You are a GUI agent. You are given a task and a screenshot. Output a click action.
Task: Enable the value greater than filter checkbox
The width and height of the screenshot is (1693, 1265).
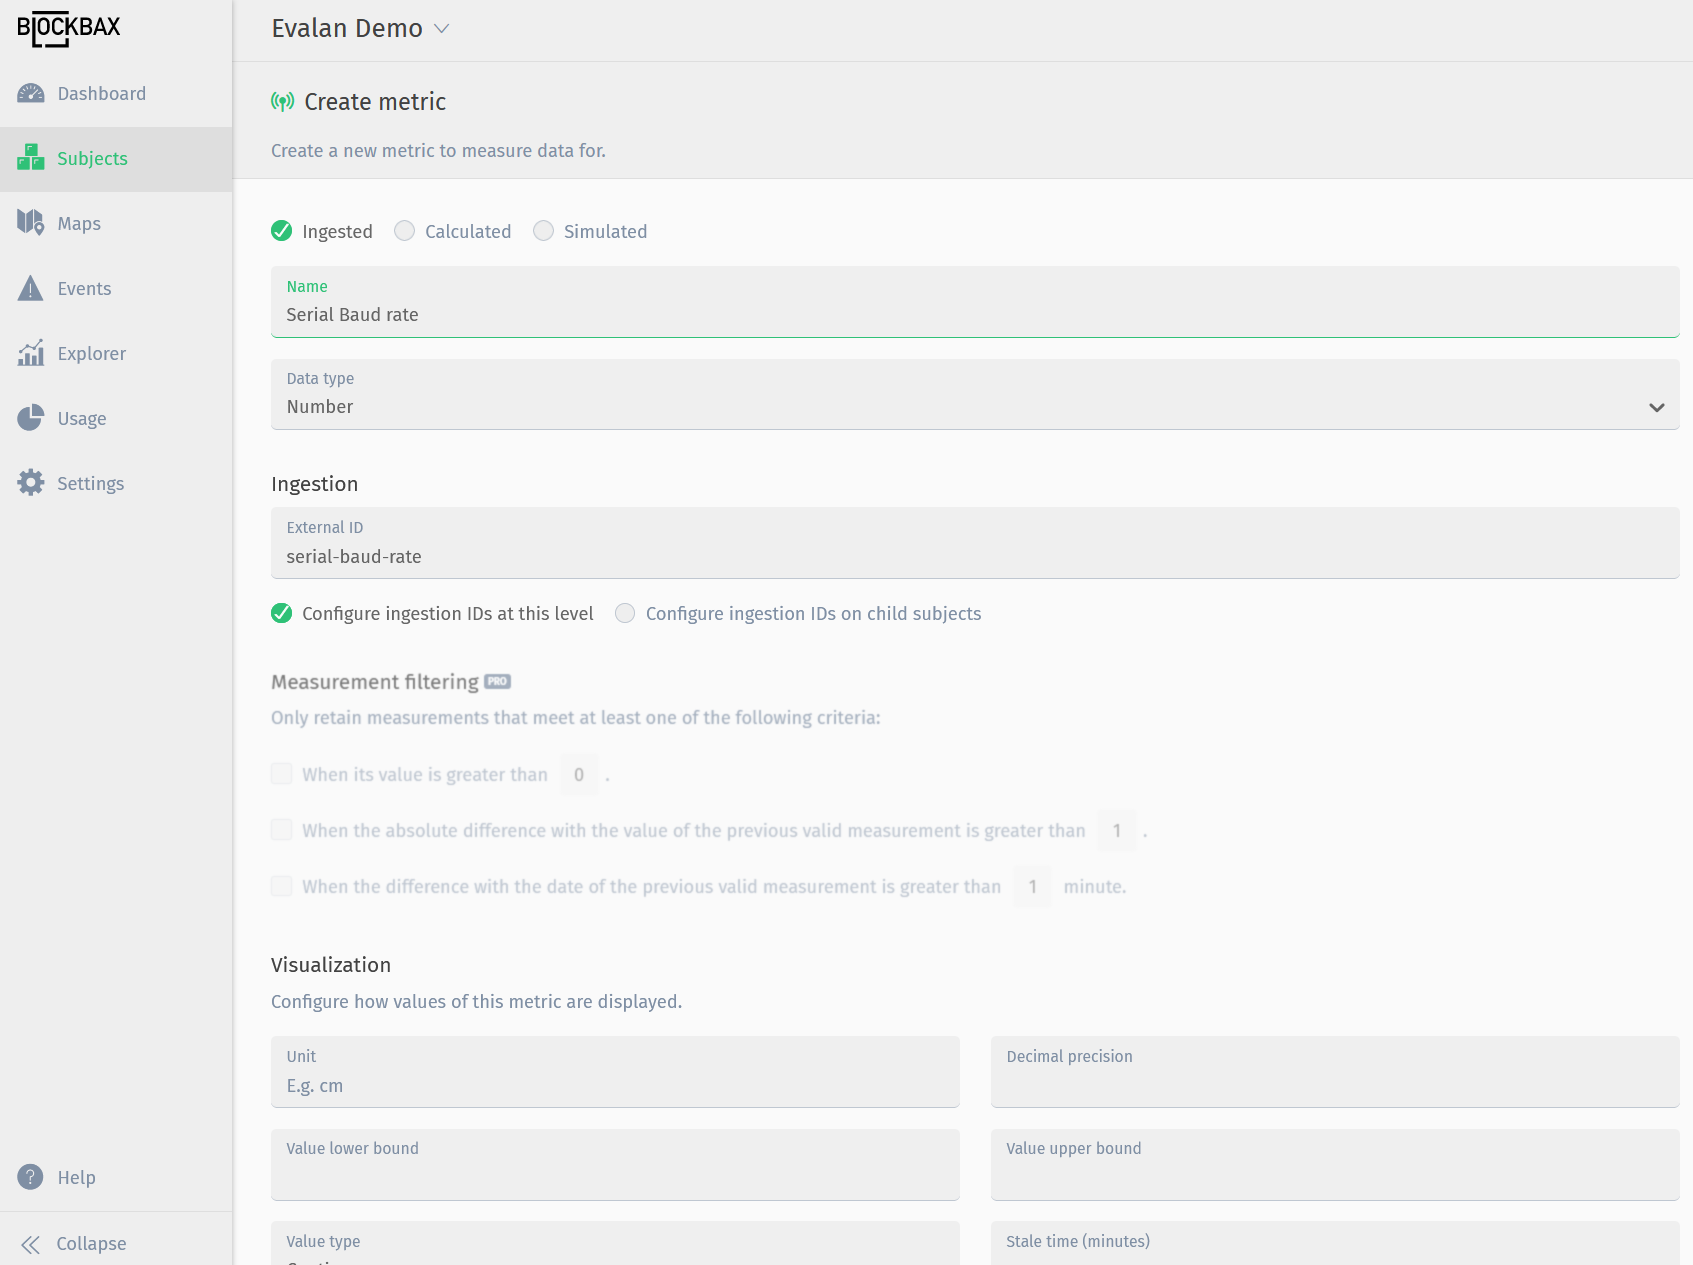tap(281, 774)
